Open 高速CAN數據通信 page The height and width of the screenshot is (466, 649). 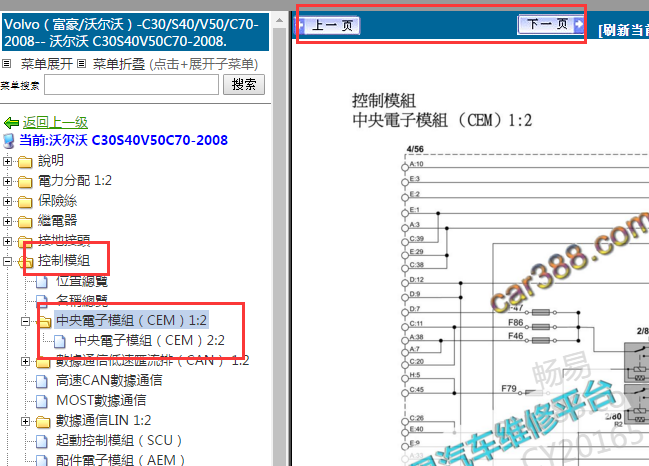click(109, 380)
